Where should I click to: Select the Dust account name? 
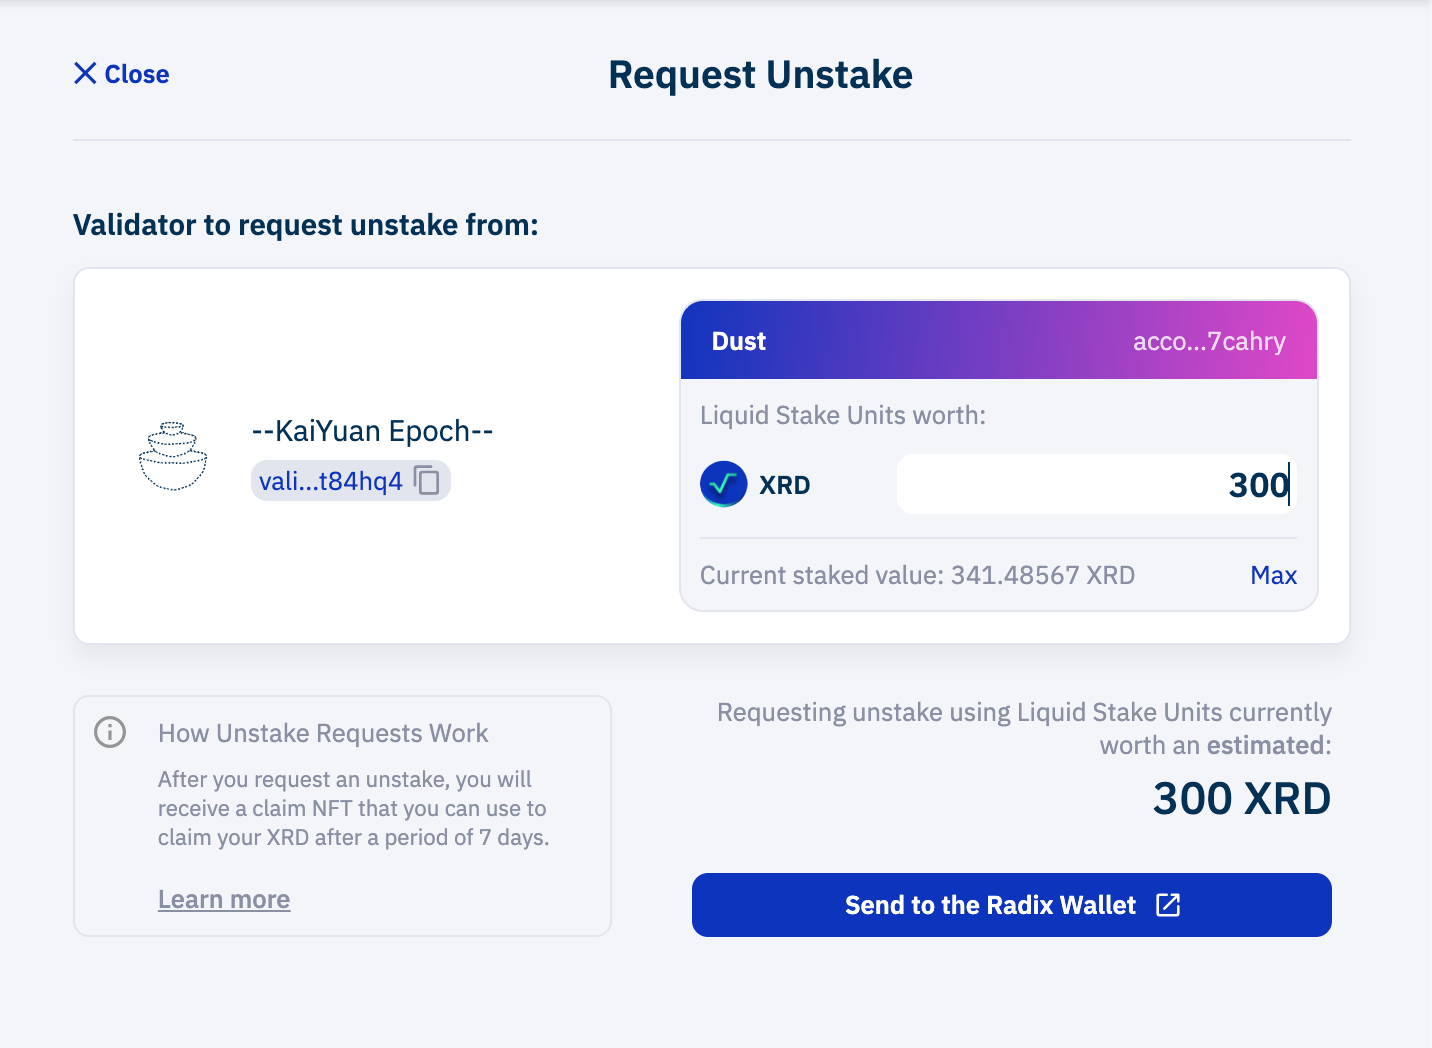(x=738, y=341)
